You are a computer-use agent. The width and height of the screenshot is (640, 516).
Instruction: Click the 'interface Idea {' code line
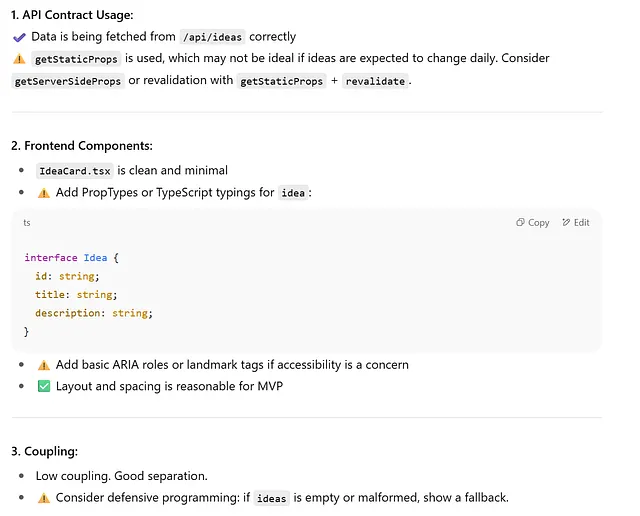[72, 258]
